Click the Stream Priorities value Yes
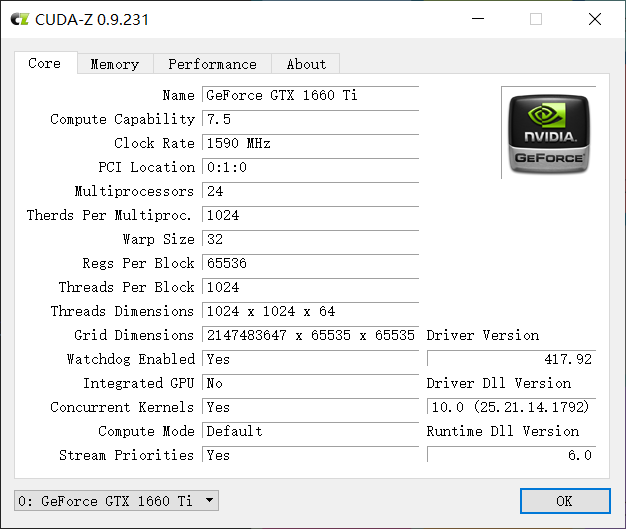The height and width of the screenshot is (529, 626). pos(310,454)
